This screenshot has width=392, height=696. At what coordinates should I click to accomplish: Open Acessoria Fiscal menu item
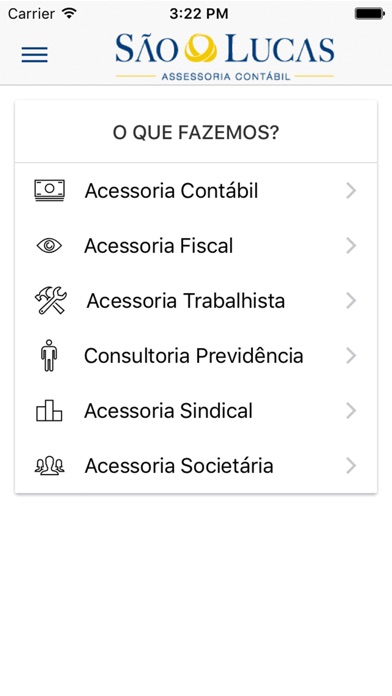(x=196, y=245)
